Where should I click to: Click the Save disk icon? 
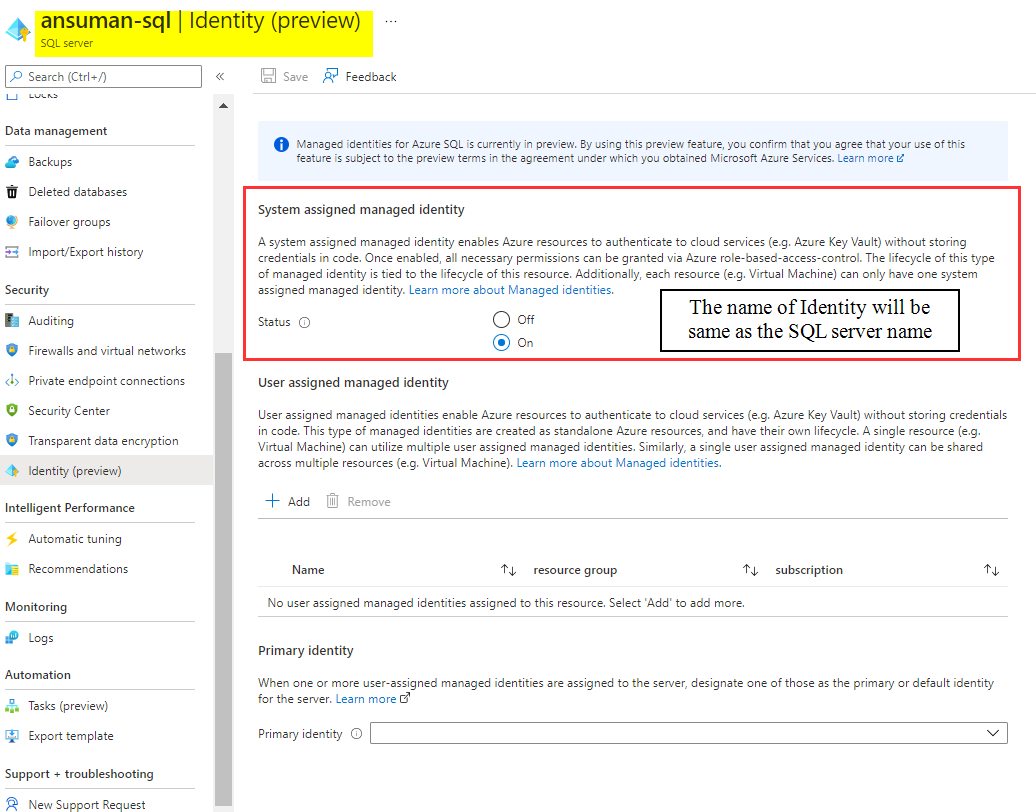pyautogui.click(x=268, y=76)
